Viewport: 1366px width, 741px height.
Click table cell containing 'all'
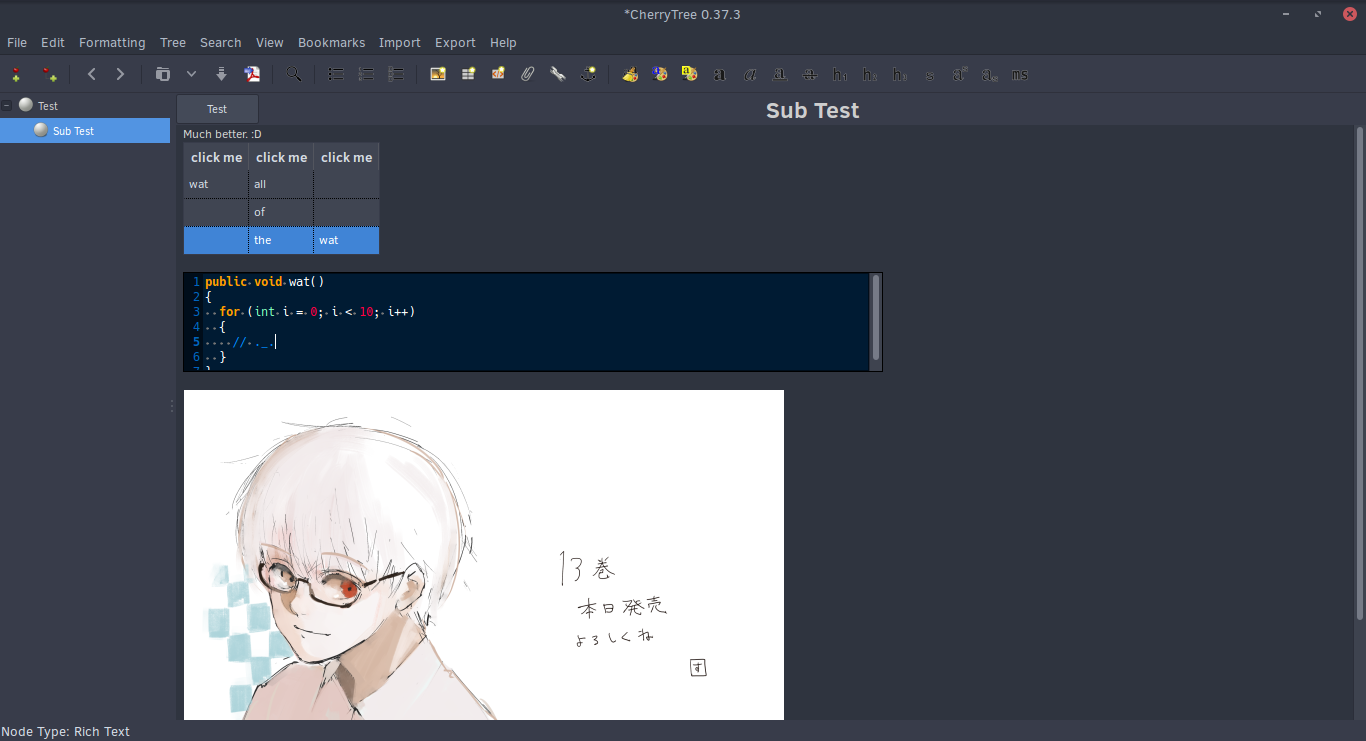pyautogui.click(x=281, y=184)
